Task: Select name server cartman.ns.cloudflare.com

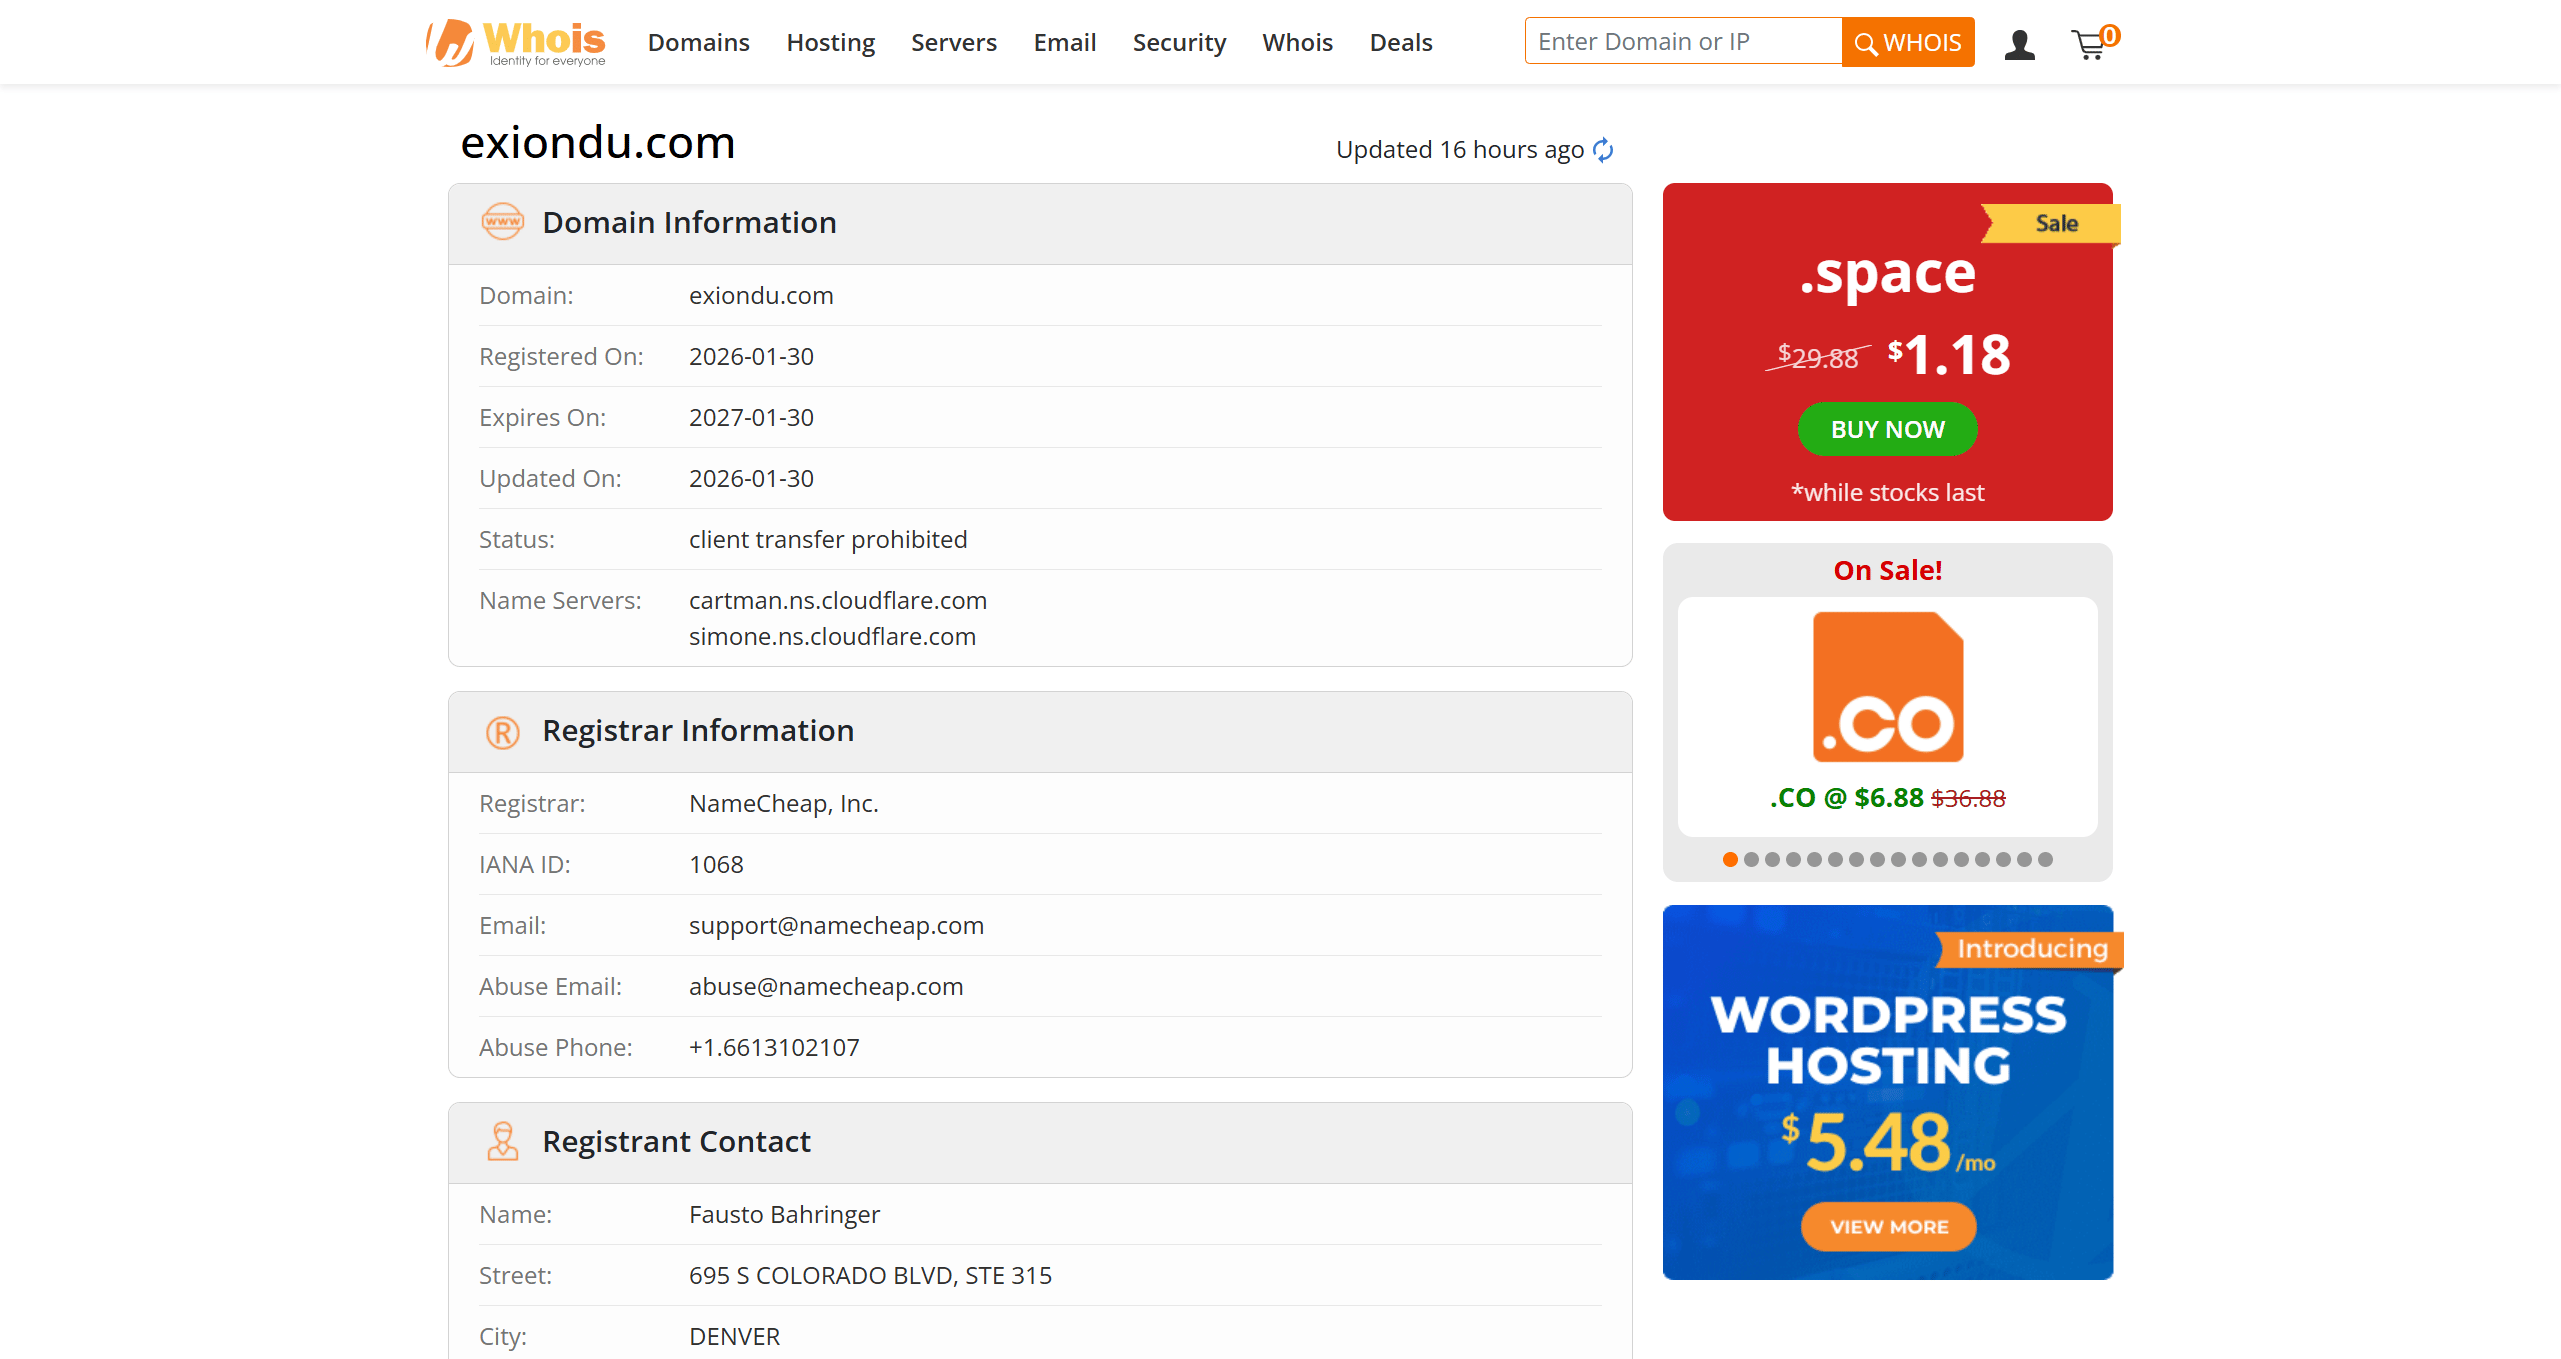Action: [838, 601]
